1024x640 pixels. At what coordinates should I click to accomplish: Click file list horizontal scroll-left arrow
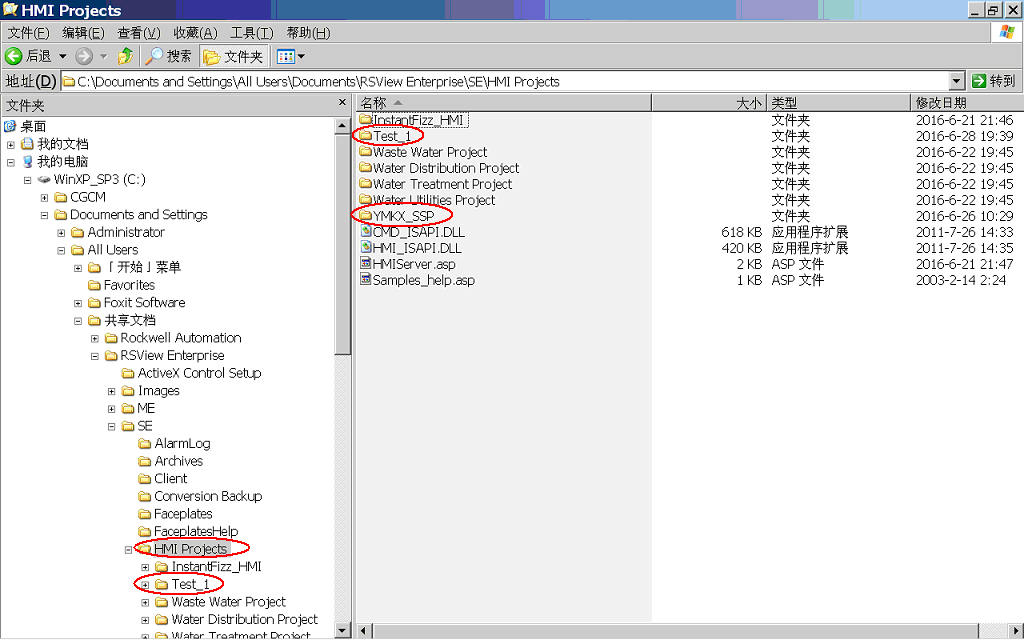[x=364, y=631]
